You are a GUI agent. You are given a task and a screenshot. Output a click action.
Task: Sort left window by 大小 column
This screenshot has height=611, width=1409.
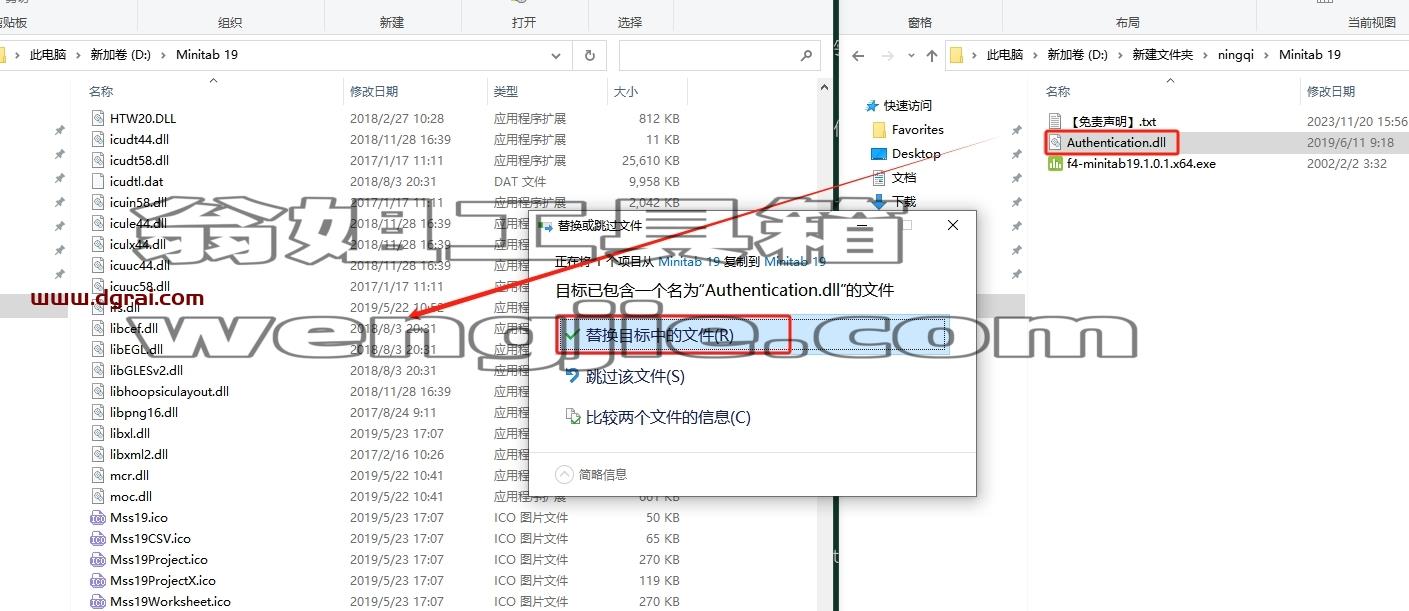pos(626,91)
